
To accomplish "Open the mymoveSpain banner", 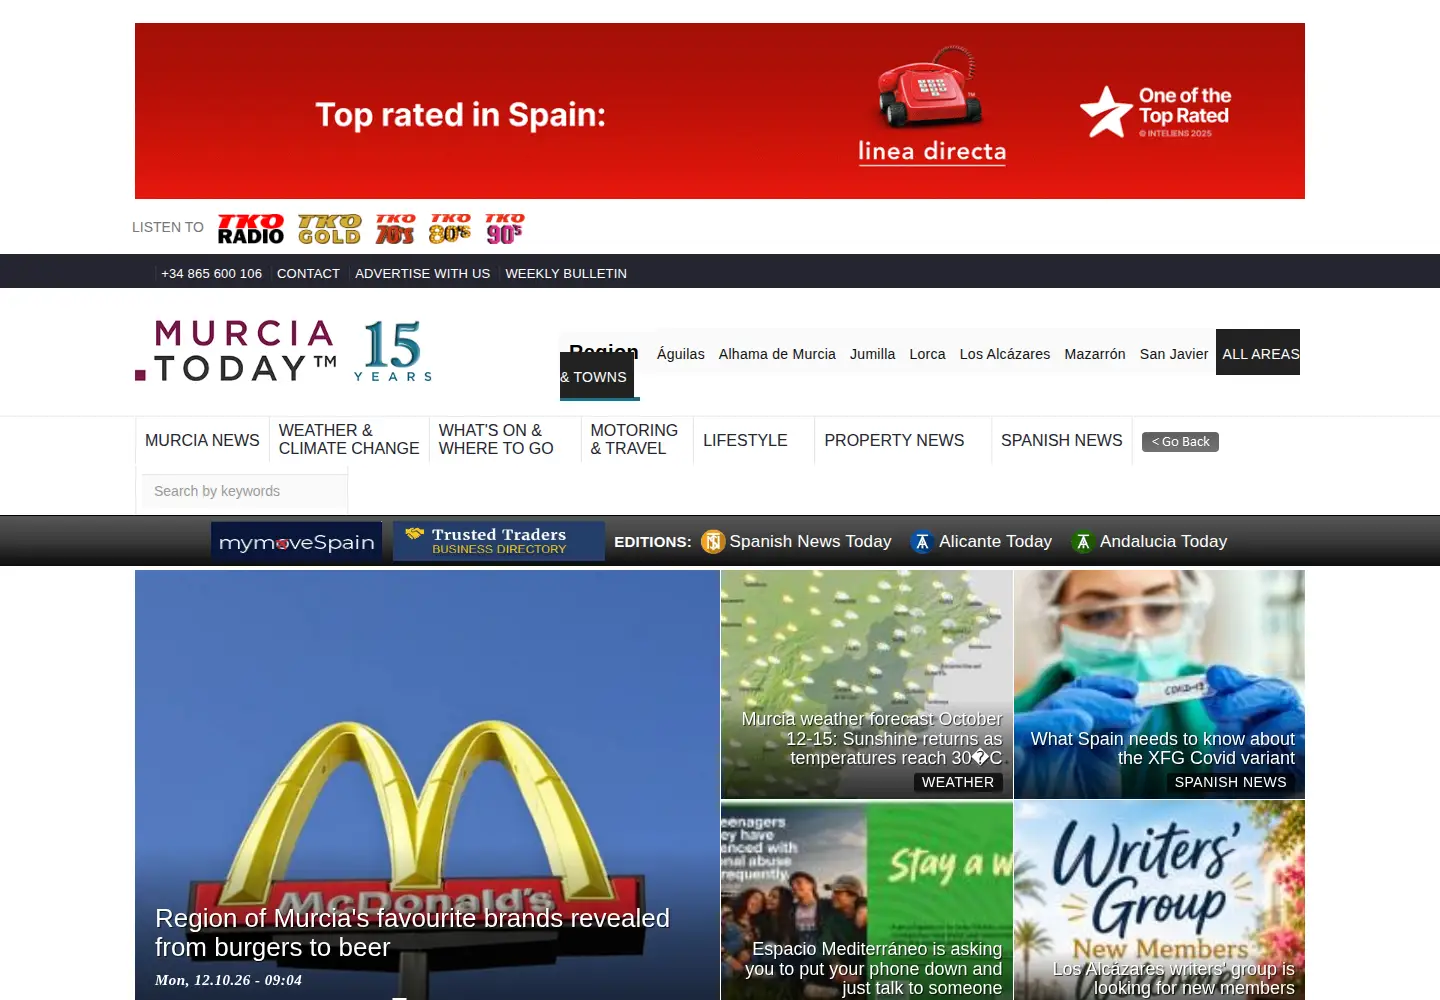I will tap(297, 542).
